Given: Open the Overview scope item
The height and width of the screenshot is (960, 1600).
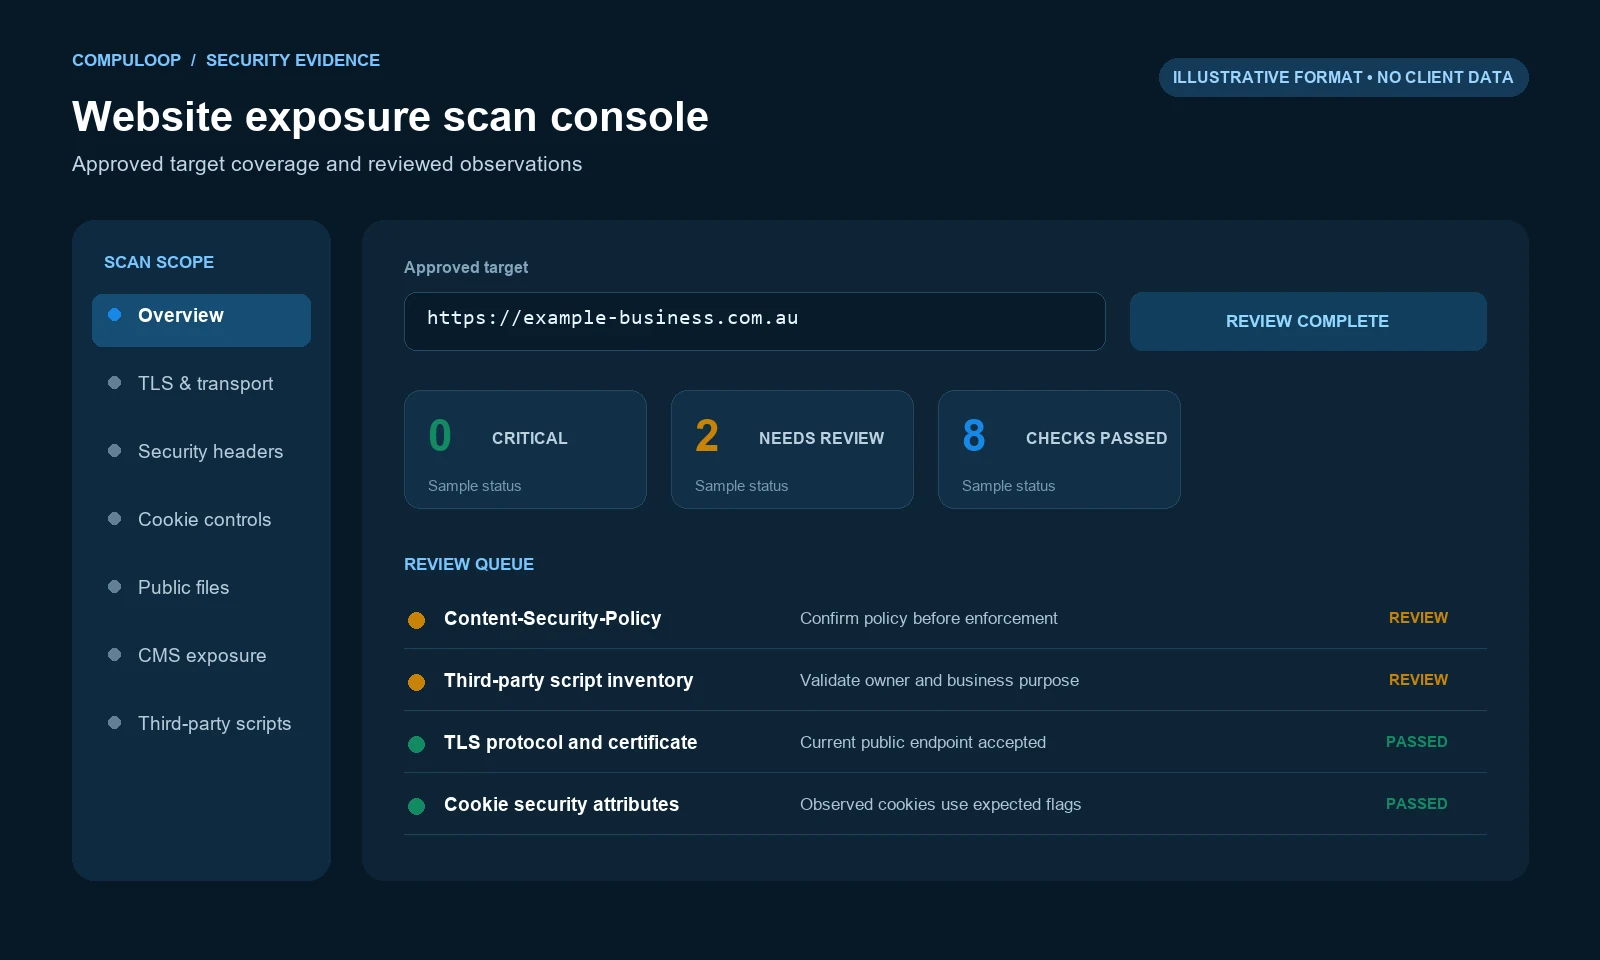Looking at the screenshot, I should [x=201, y=320].
